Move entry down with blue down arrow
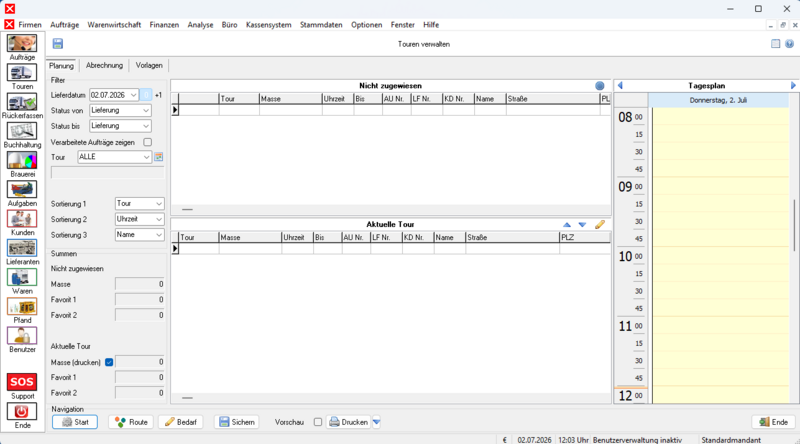 582,225
